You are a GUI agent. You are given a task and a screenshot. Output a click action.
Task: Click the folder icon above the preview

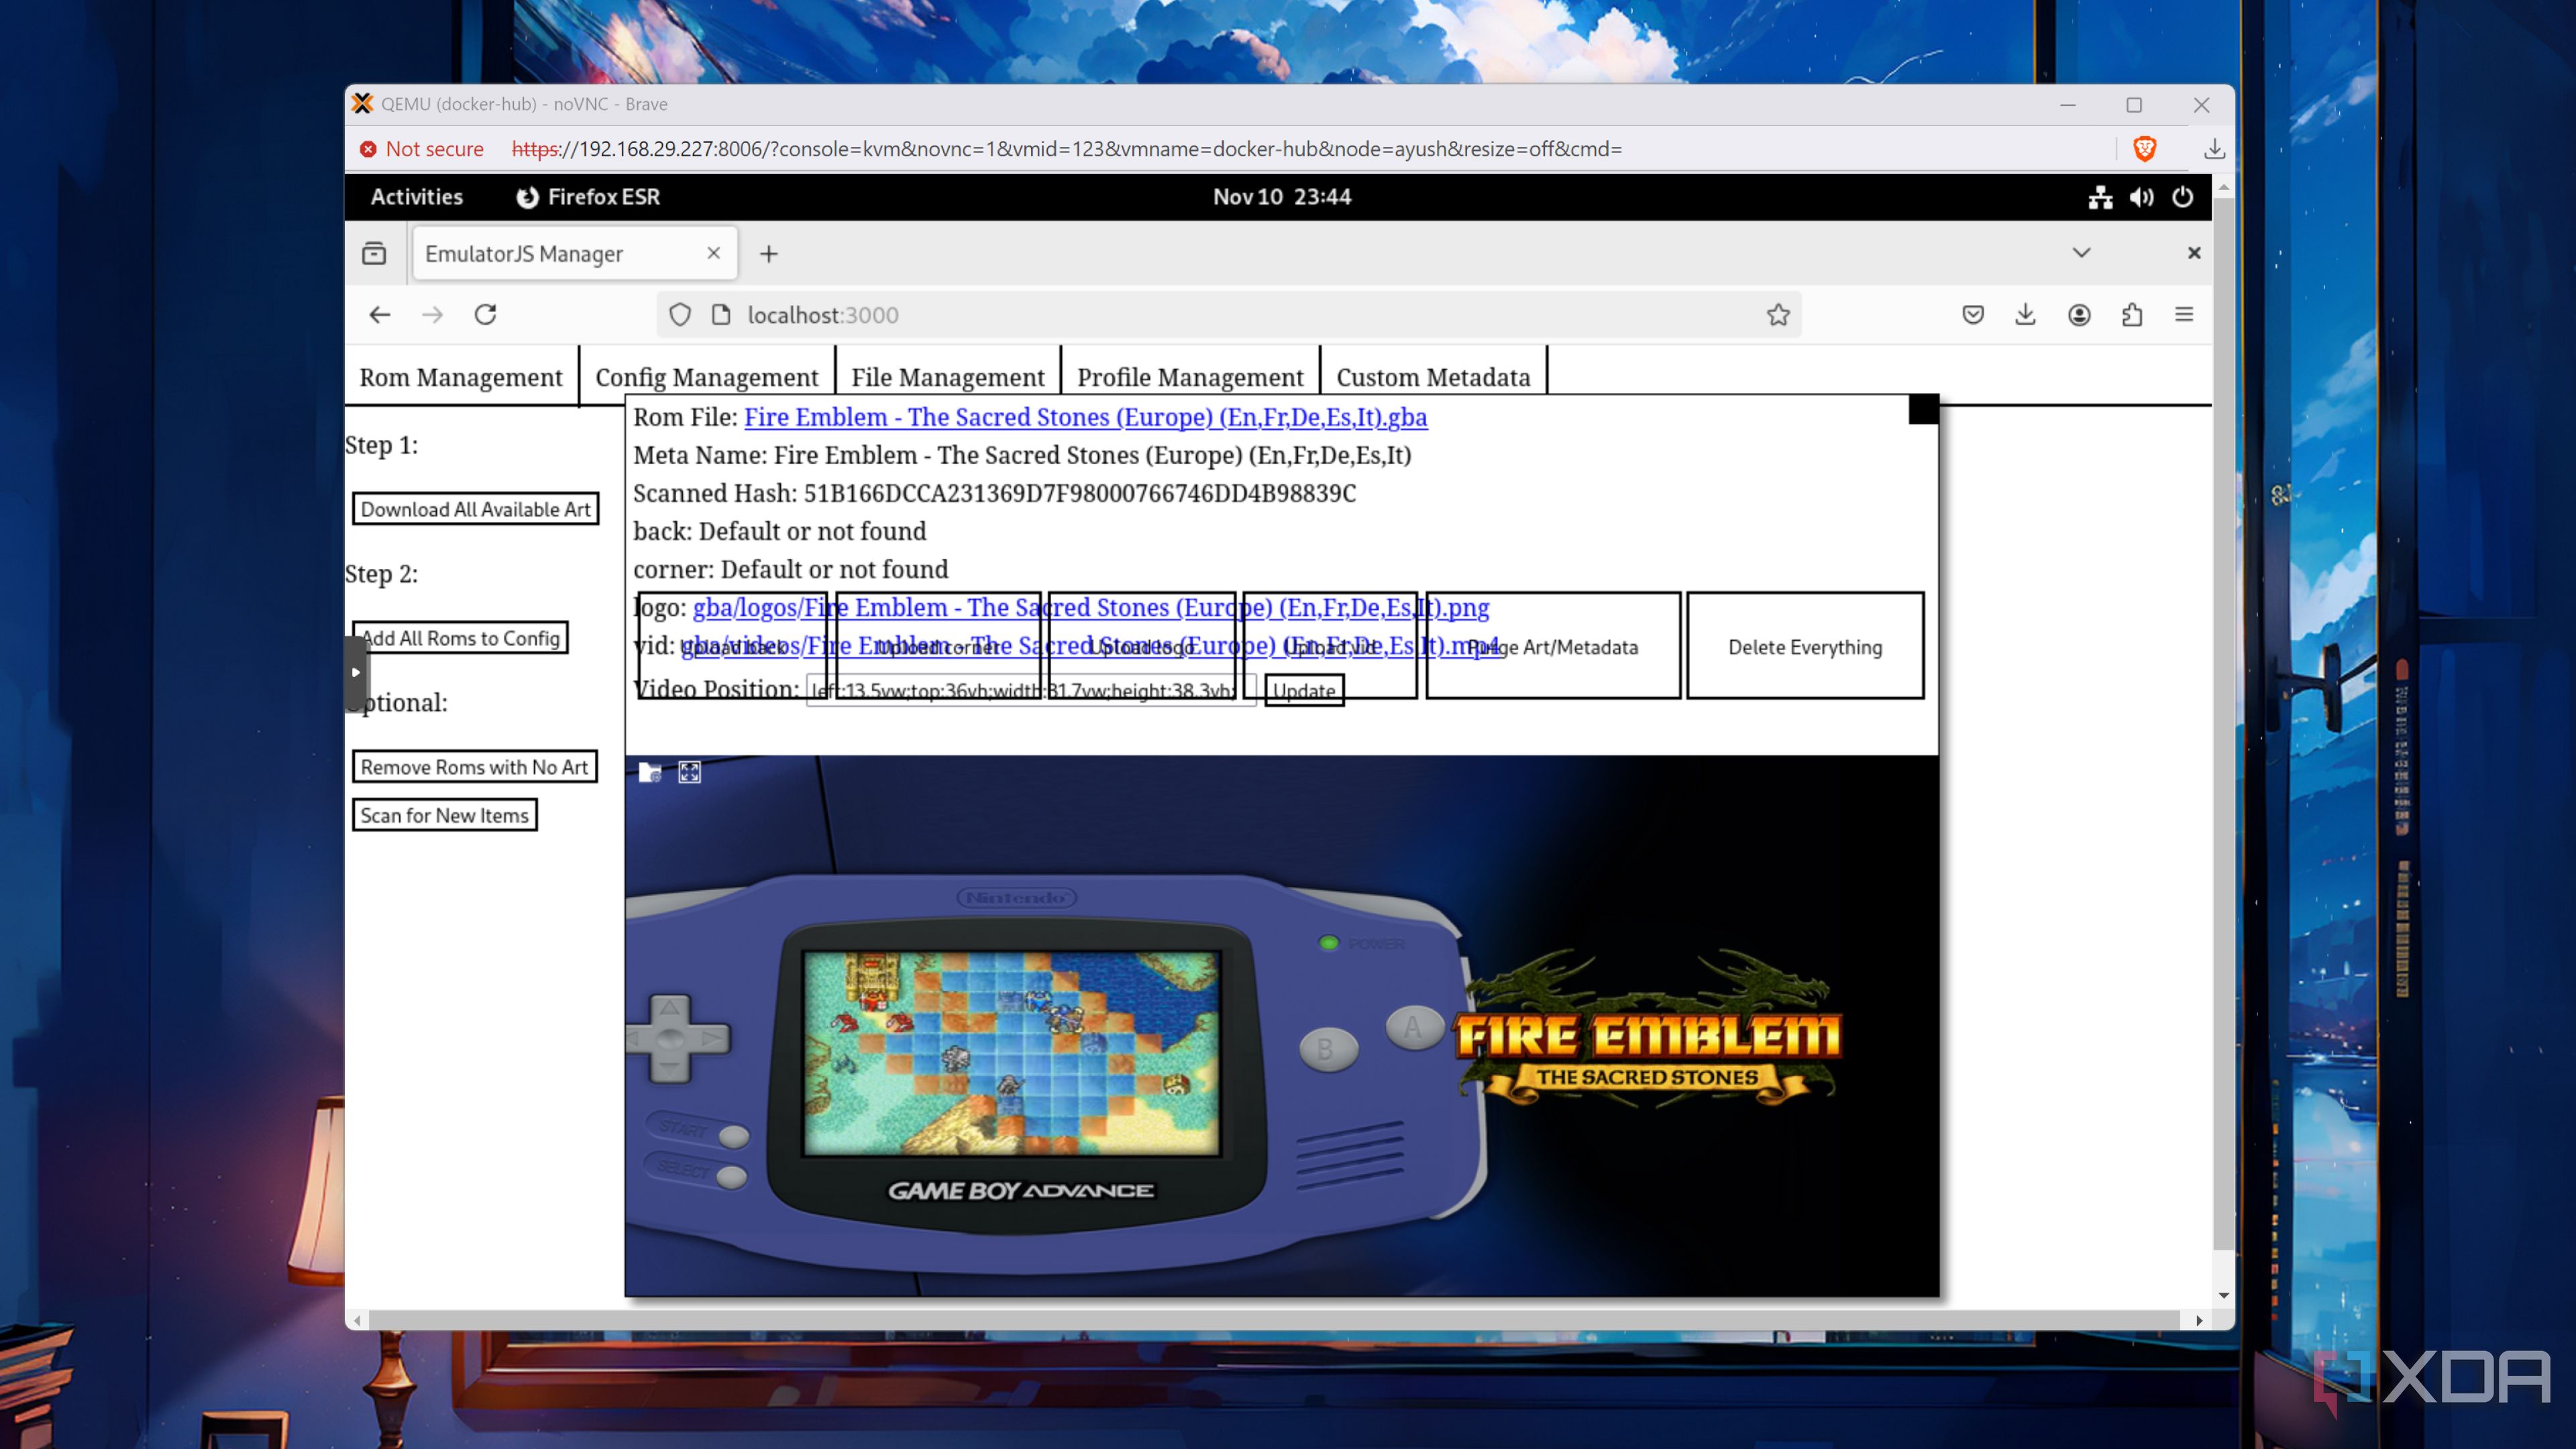pos(650,772)
